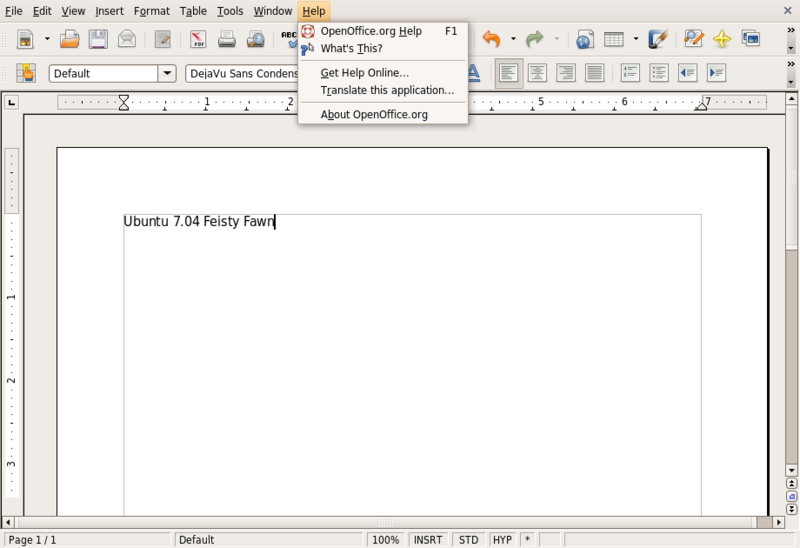
Task: Click the horizontal scrollbar right arrow
Action: [x=778, y=522]
